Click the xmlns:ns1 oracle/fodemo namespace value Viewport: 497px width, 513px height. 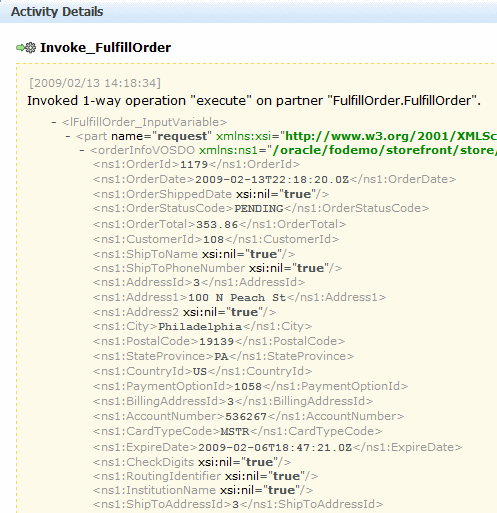pyautogui.click(x=385, y=150)
